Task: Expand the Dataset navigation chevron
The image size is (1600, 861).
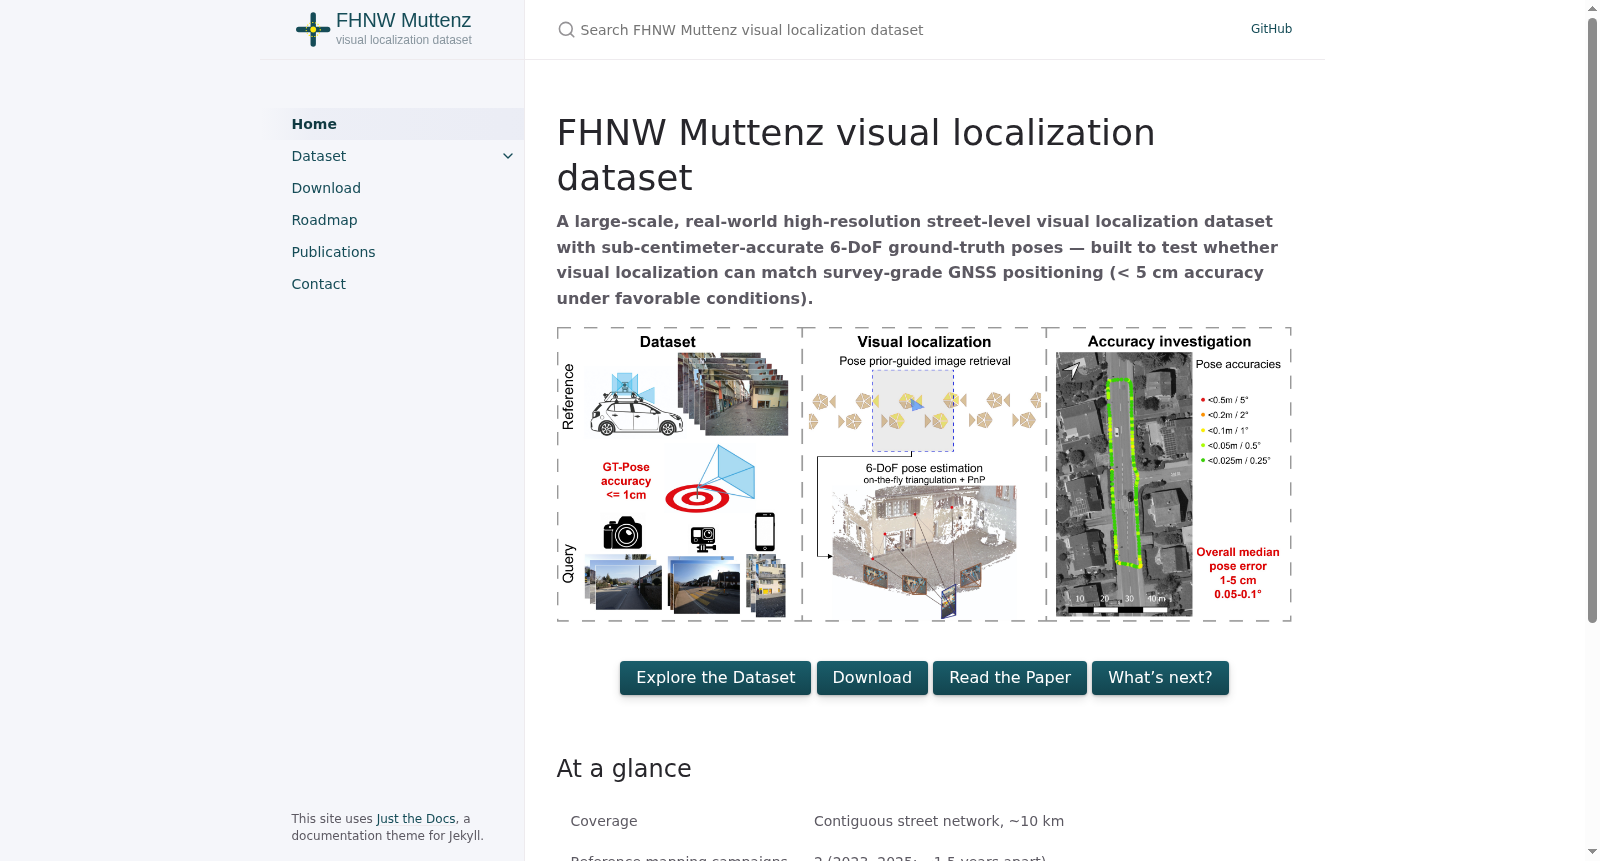Action: pyautogui.click(x=508, y=156)
